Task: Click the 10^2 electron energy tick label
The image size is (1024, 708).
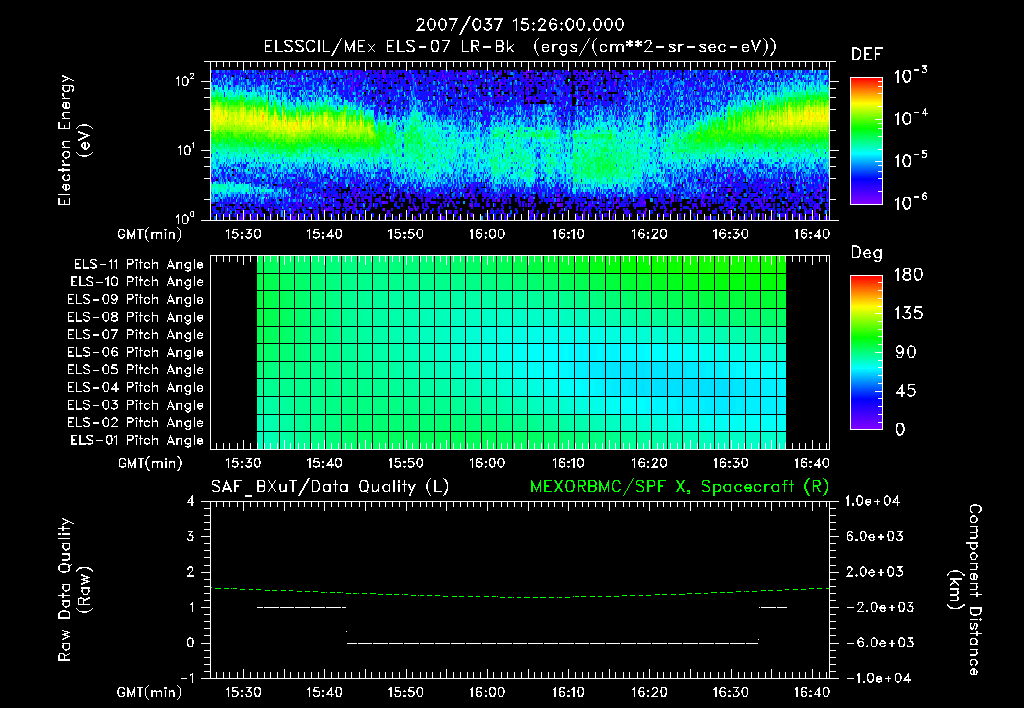Action: 185,81
